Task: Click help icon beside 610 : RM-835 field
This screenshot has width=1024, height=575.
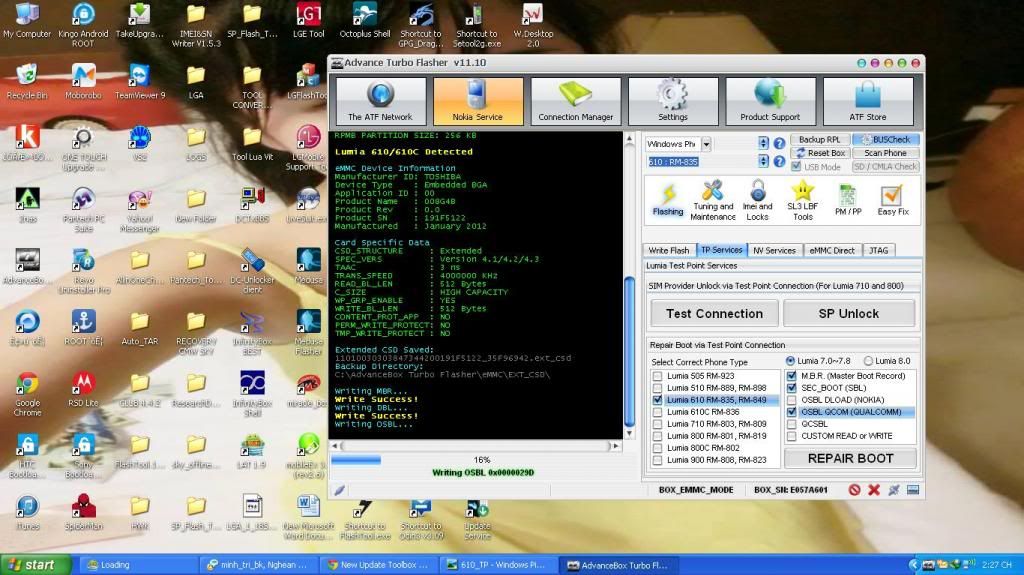Action: [x=779, y=161]
